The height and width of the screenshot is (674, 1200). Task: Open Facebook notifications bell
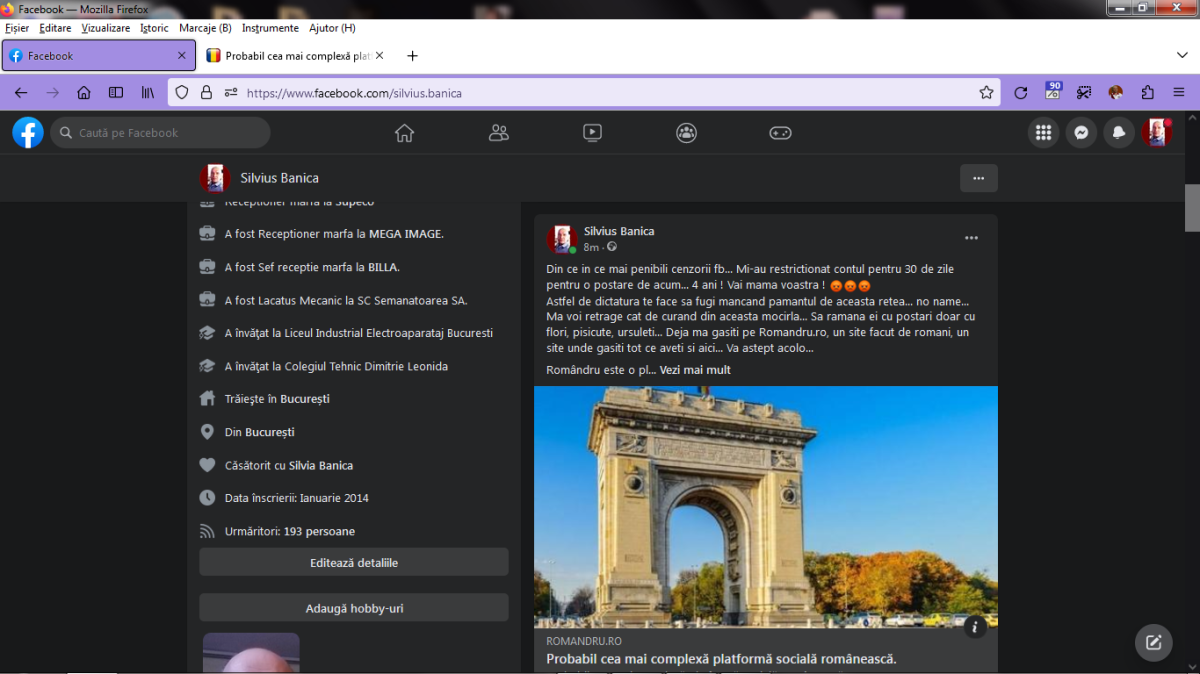[1119, 132]
